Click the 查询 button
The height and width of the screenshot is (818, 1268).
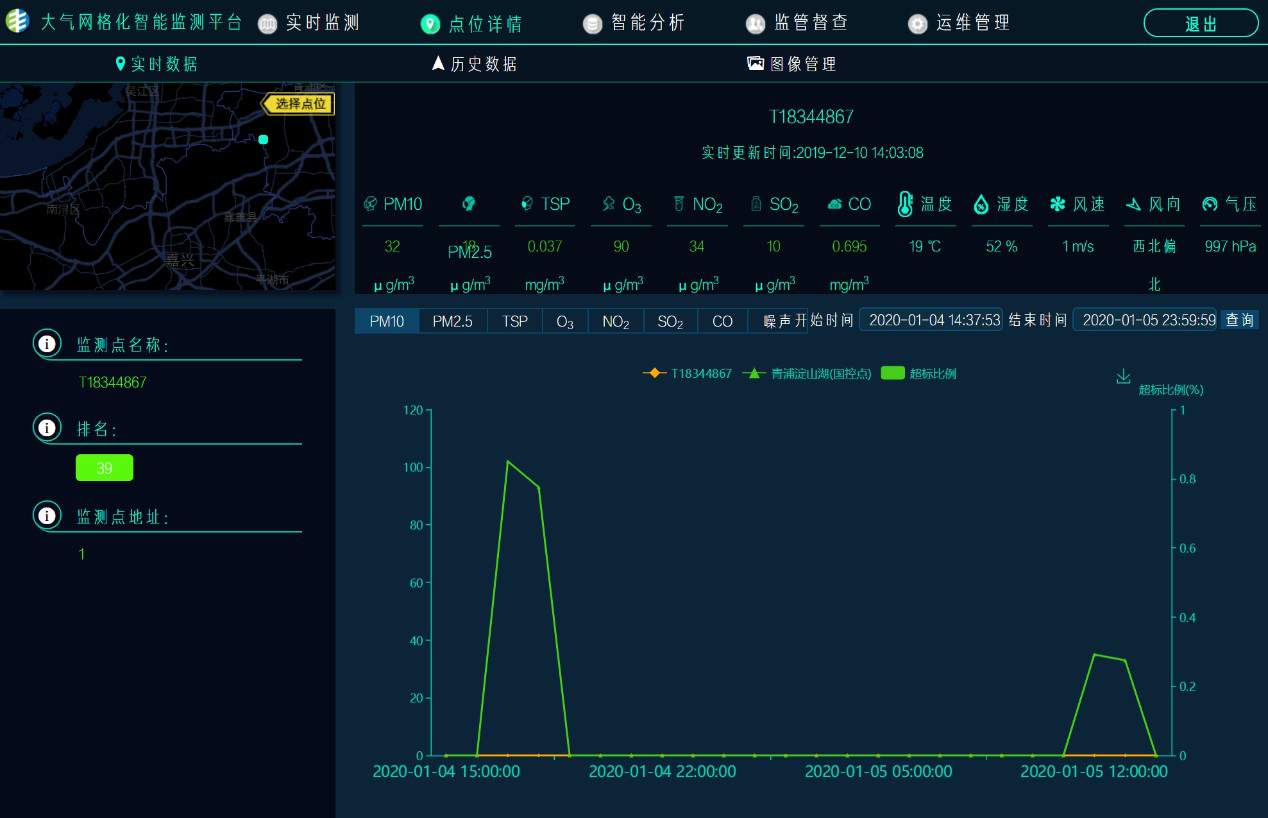pos(1239,320)
